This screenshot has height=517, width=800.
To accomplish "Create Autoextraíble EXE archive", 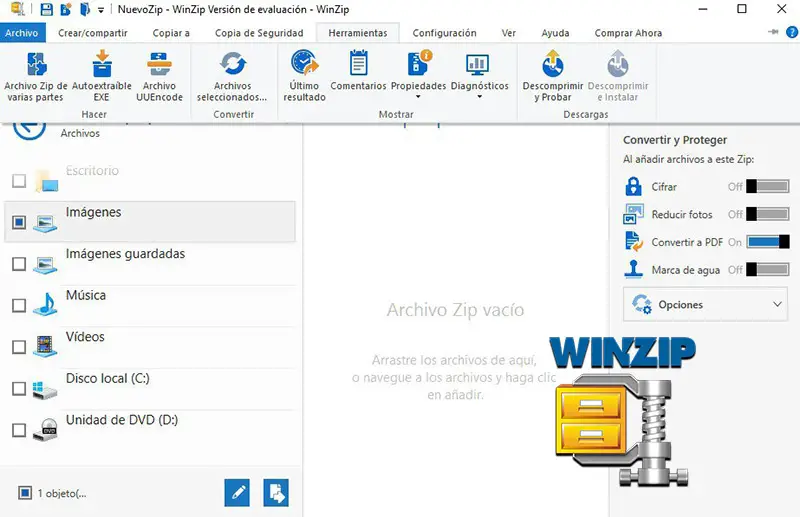I will pyautogui.click(x=102, y=77).
